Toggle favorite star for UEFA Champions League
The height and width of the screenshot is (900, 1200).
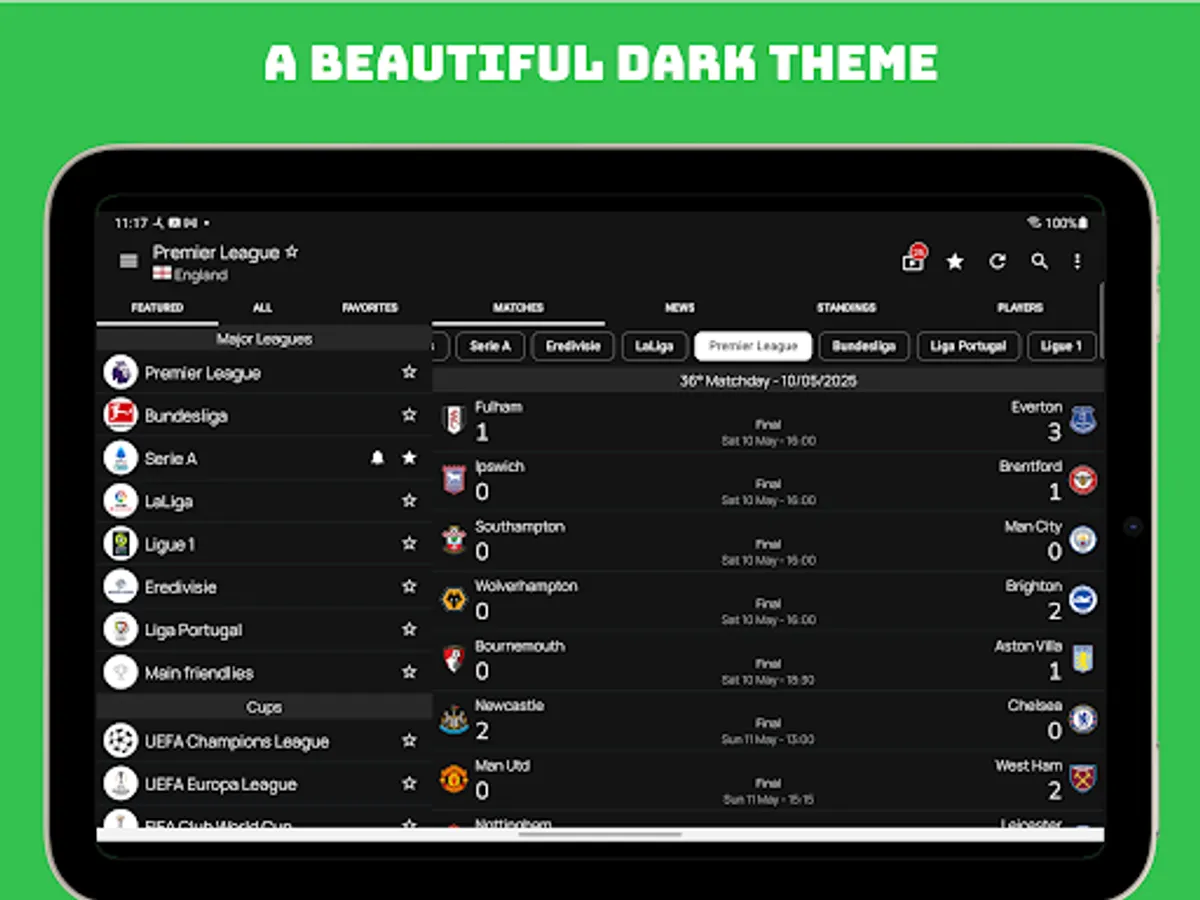tap(409, 741)
